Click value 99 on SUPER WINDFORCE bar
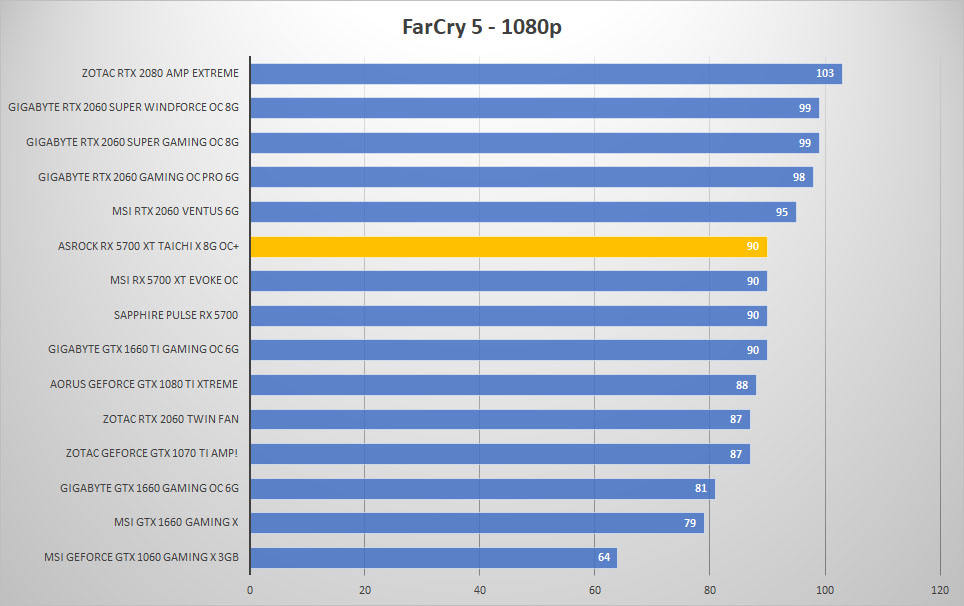 point(804,108)
